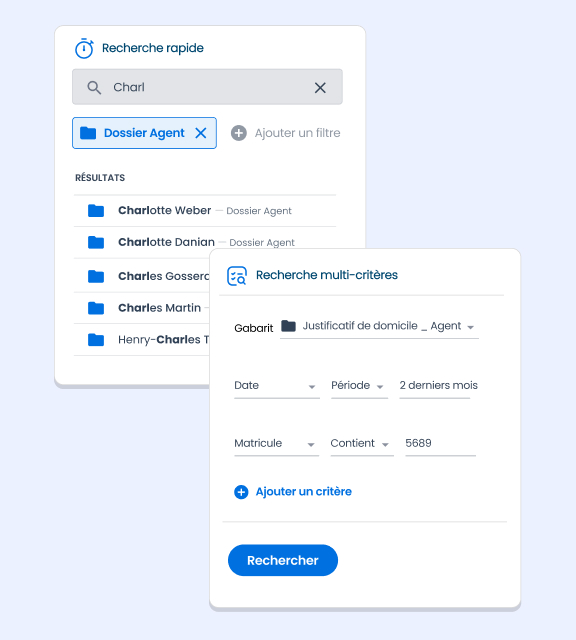576x640 pixels.
Task: Click the RÉSULTATS heading
Action: click(x=100, y=178)
